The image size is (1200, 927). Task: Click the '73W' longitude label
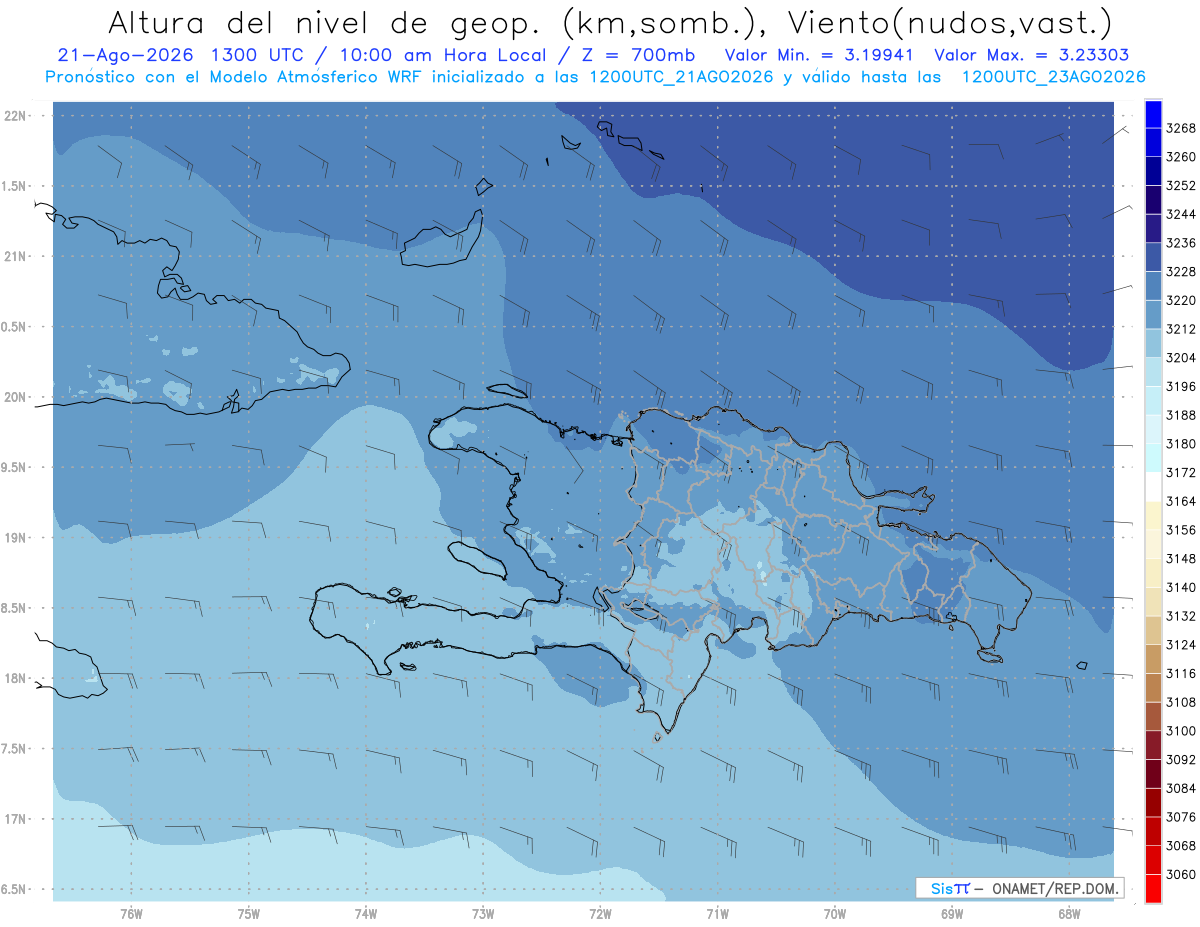483,914
